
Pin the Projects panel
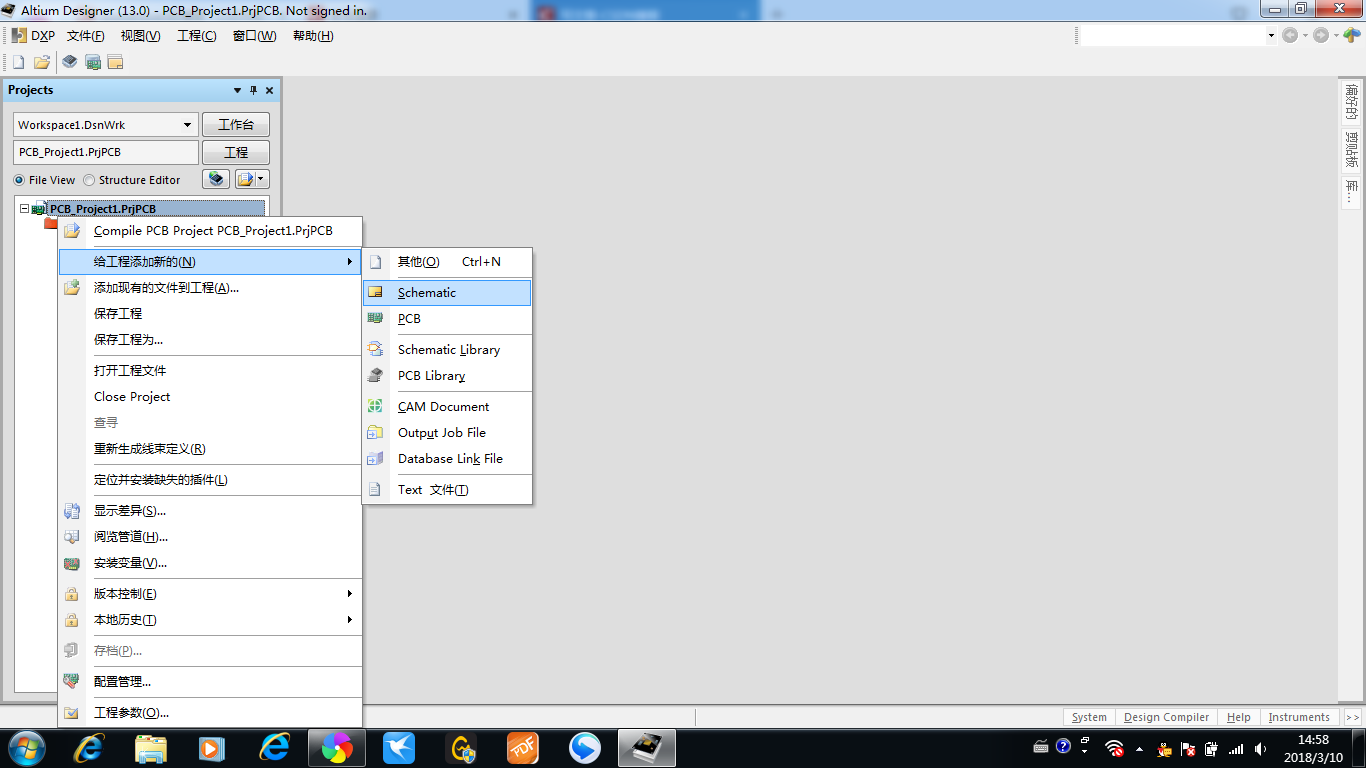[253, 90]
